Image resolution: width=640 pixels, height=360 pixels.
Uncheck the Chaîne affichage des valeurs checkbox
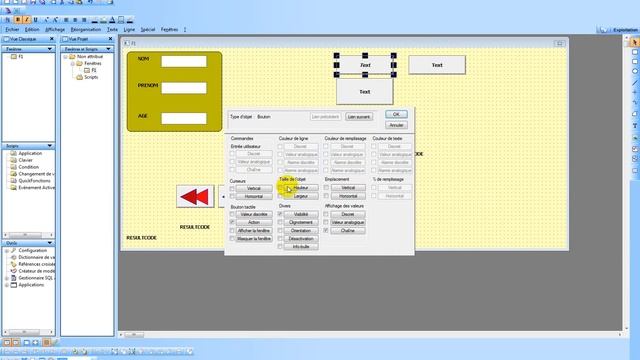coord(326,231)
